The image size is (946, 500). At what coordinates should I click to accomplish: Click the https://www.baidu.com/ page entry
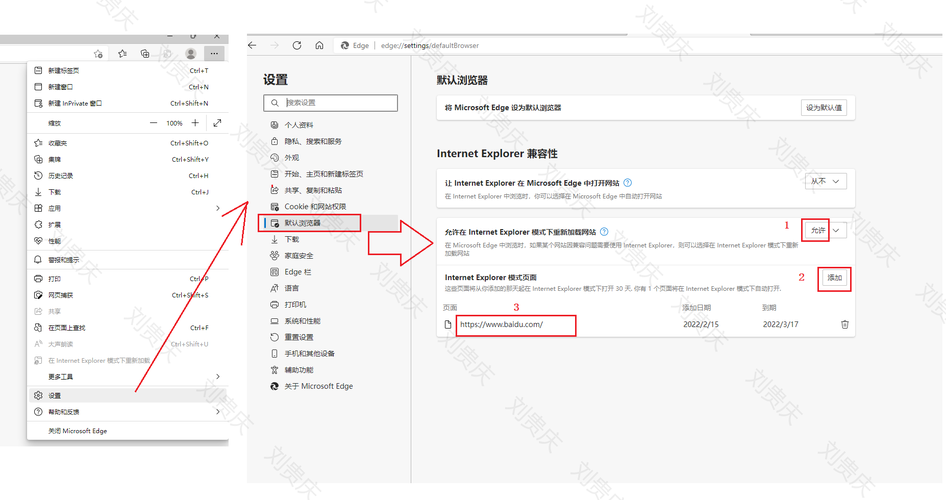pos(501,324)
